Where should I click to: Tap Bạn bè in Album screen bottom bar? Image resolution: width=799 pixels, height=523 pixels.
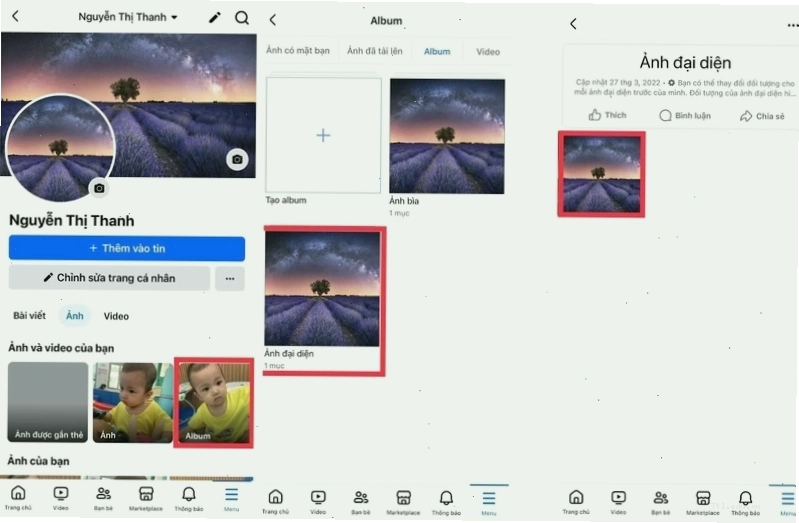tap(361, 502)
